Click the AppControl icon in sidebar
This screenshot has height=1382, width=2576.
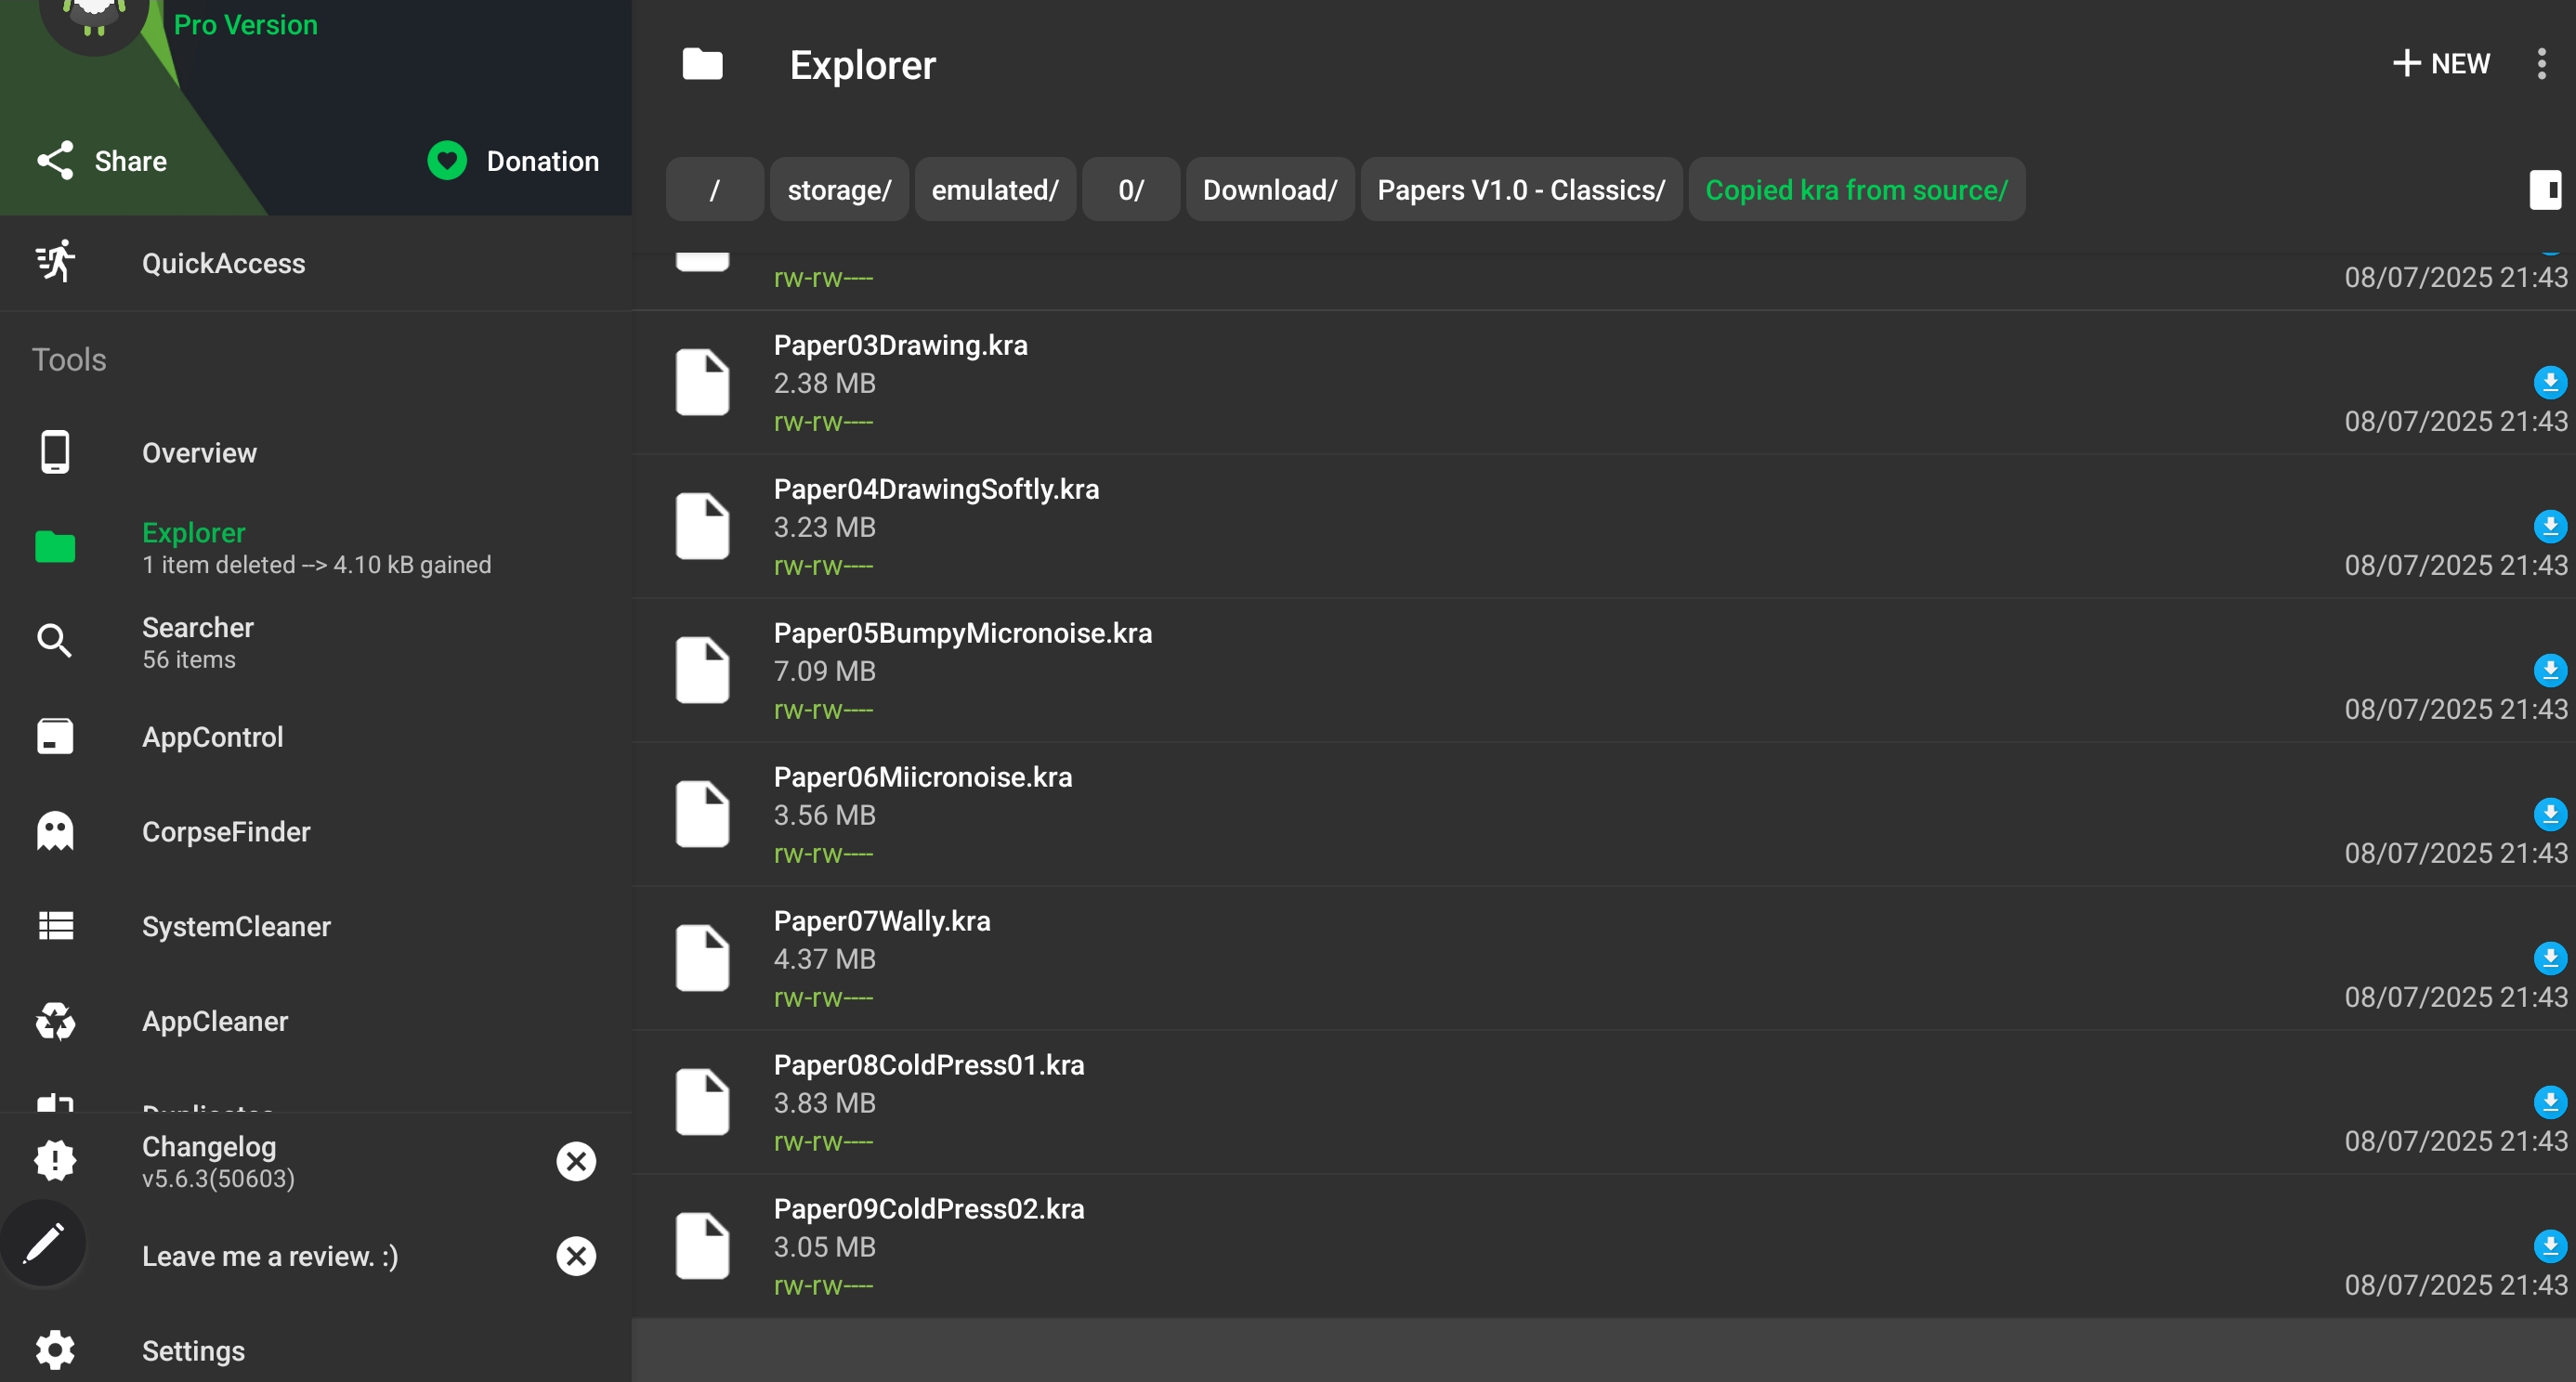(55, 737)
